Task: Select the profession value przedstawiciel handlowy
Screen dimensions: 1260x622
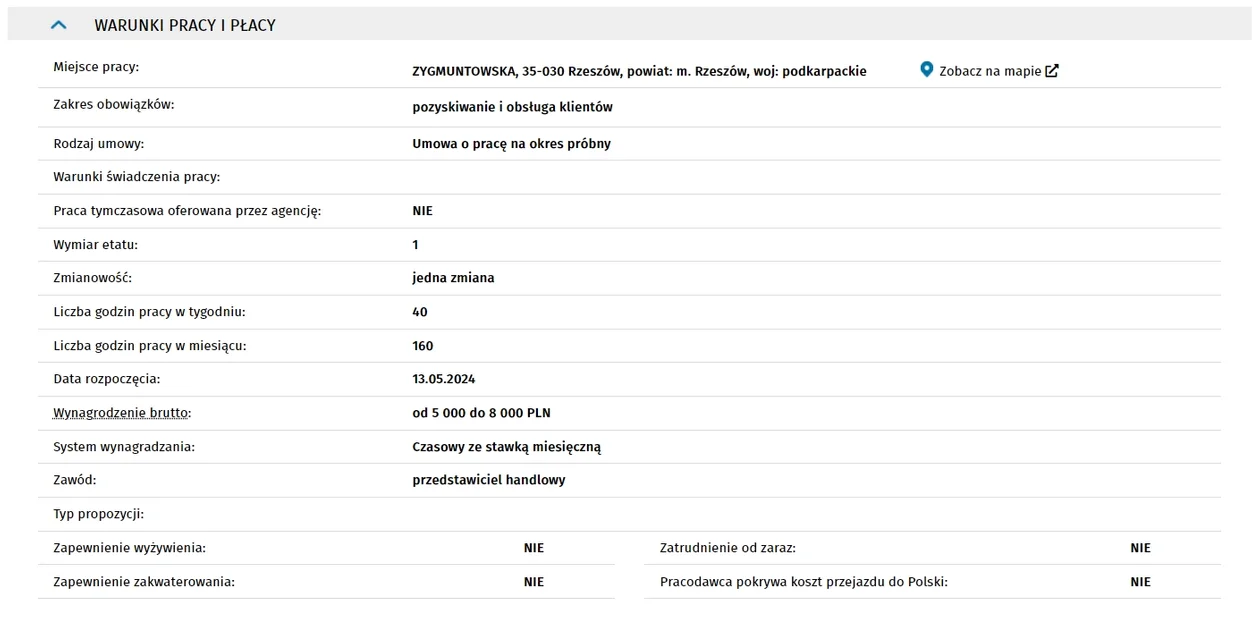Action: coord(489,480)
